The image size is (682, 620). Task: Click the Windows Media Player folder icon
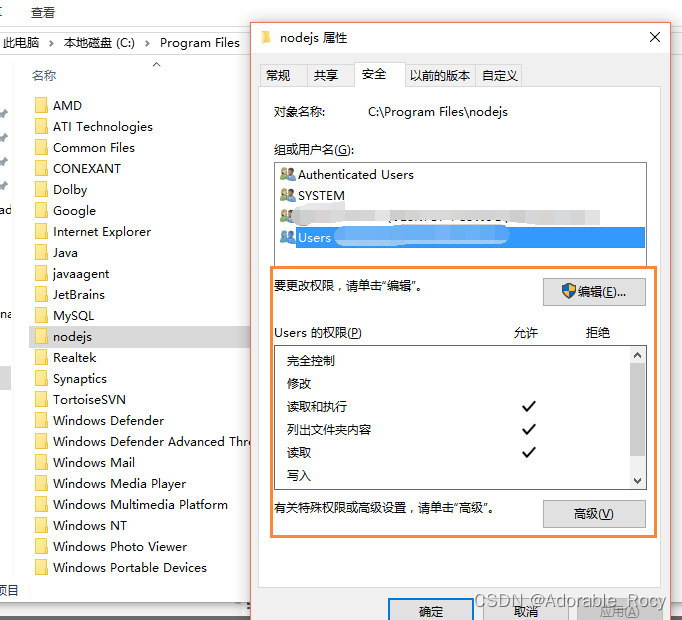click(41, 483)
